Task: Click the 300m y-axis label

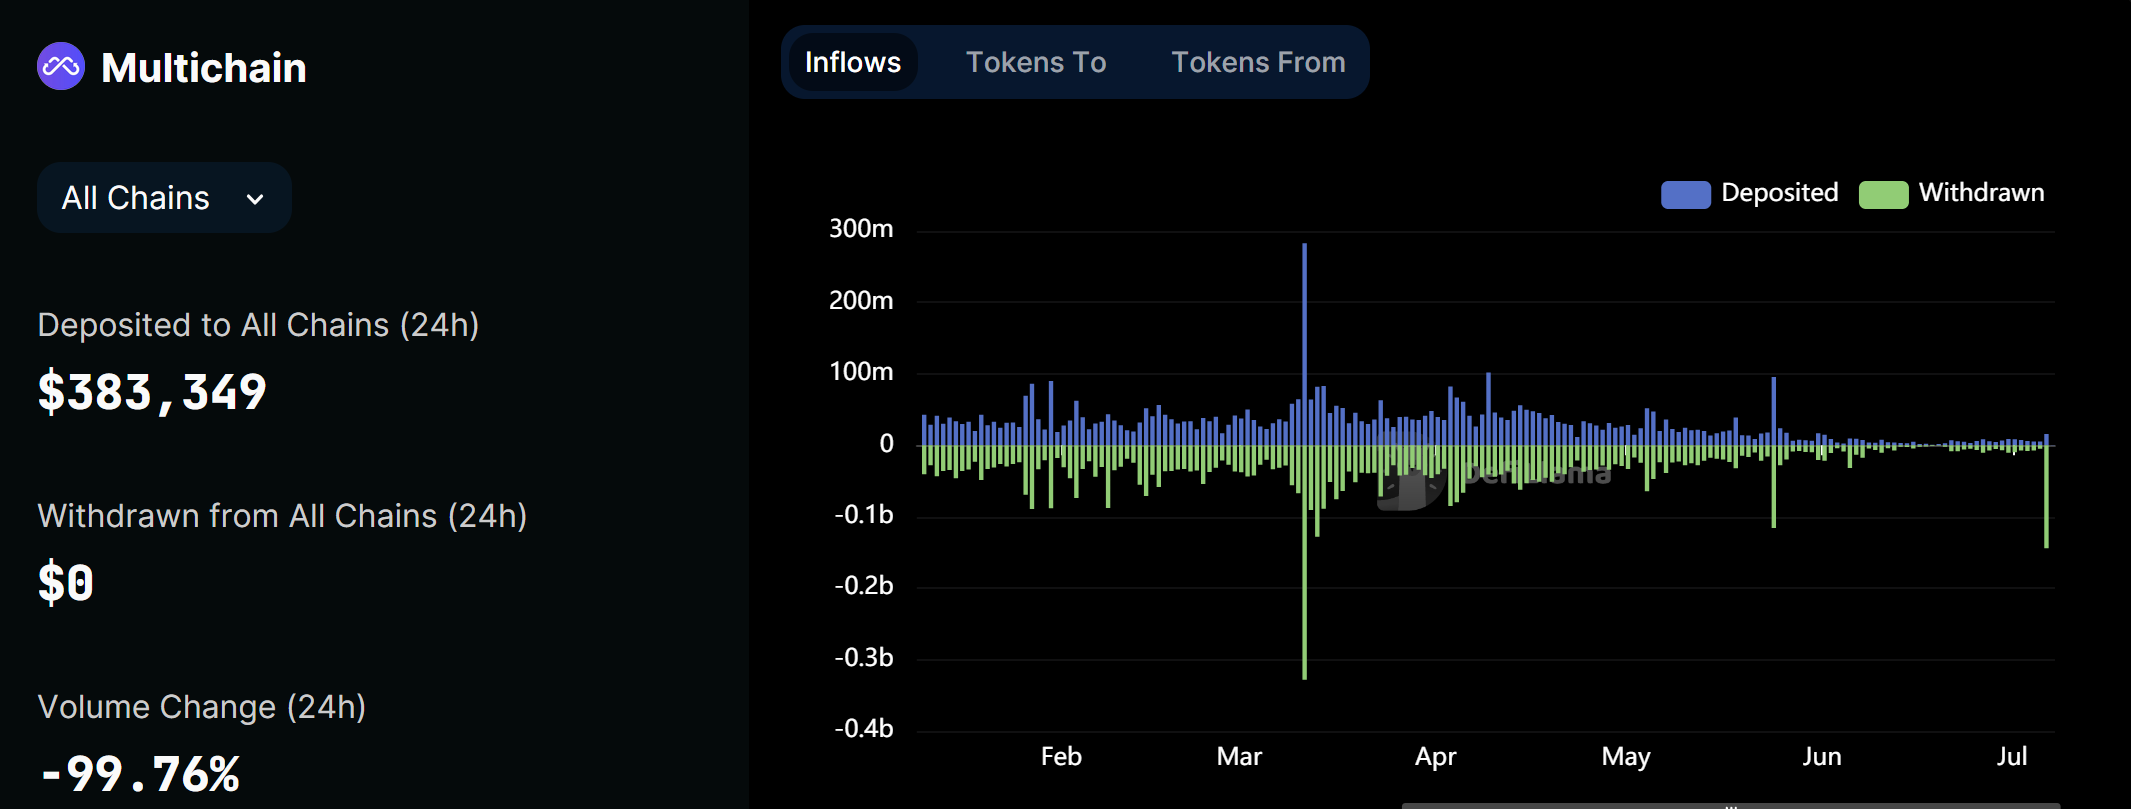Action: pos(861,229)
